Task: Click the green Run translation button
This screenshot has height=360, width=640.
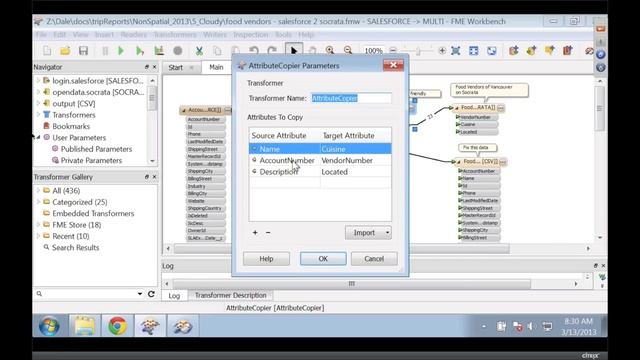Action: tap(121, 51)
